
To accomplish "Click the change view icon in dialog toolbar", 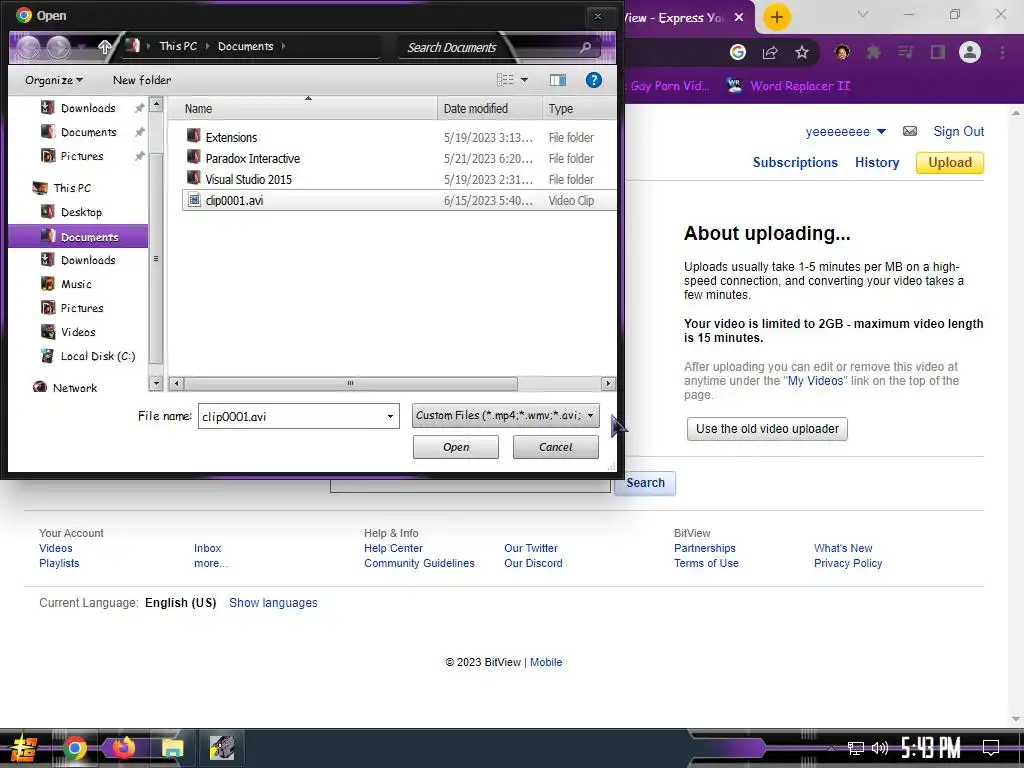I will coord(505,80).
